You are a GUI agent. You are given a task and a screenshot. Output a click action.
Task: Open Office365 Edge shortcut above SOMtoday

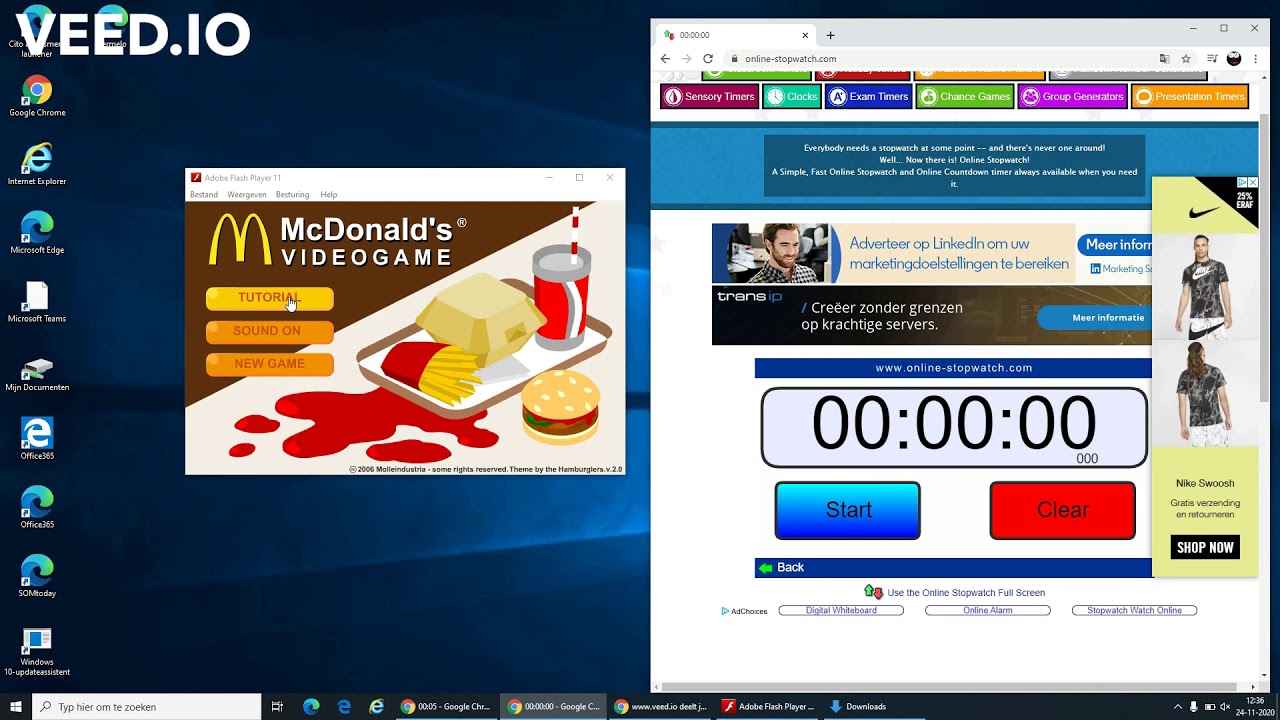tap(37, 509)
